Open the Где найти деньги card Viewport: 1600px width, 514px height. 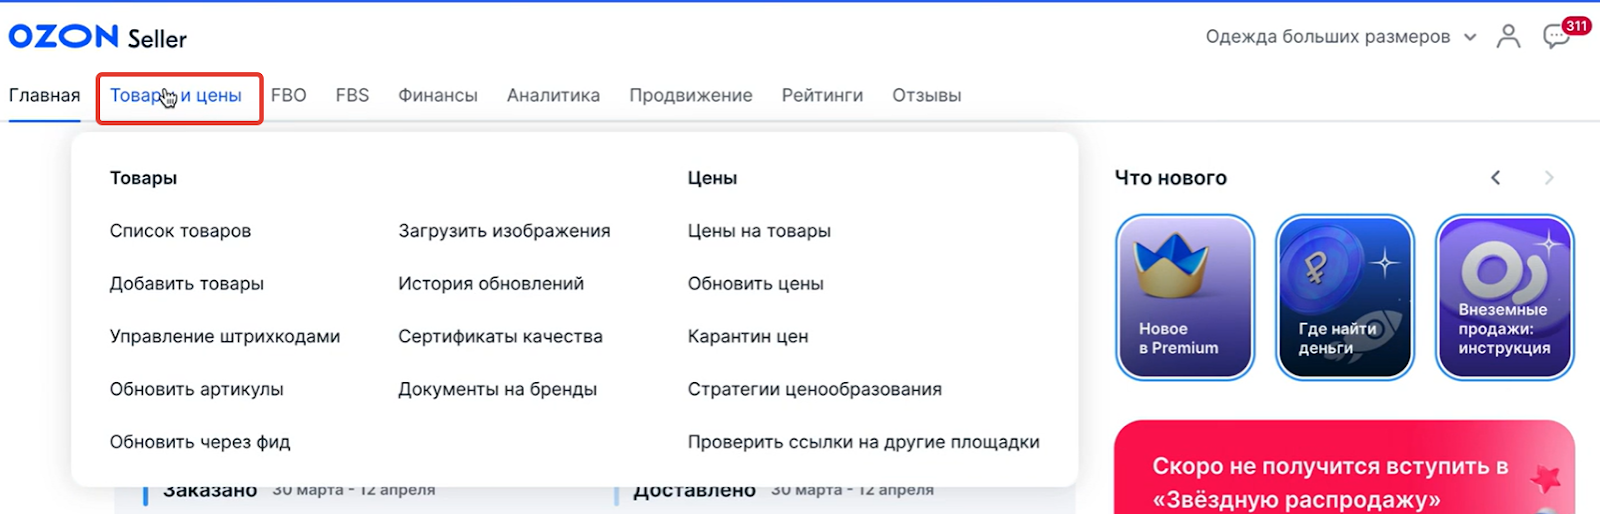[x=1345, y=297]
